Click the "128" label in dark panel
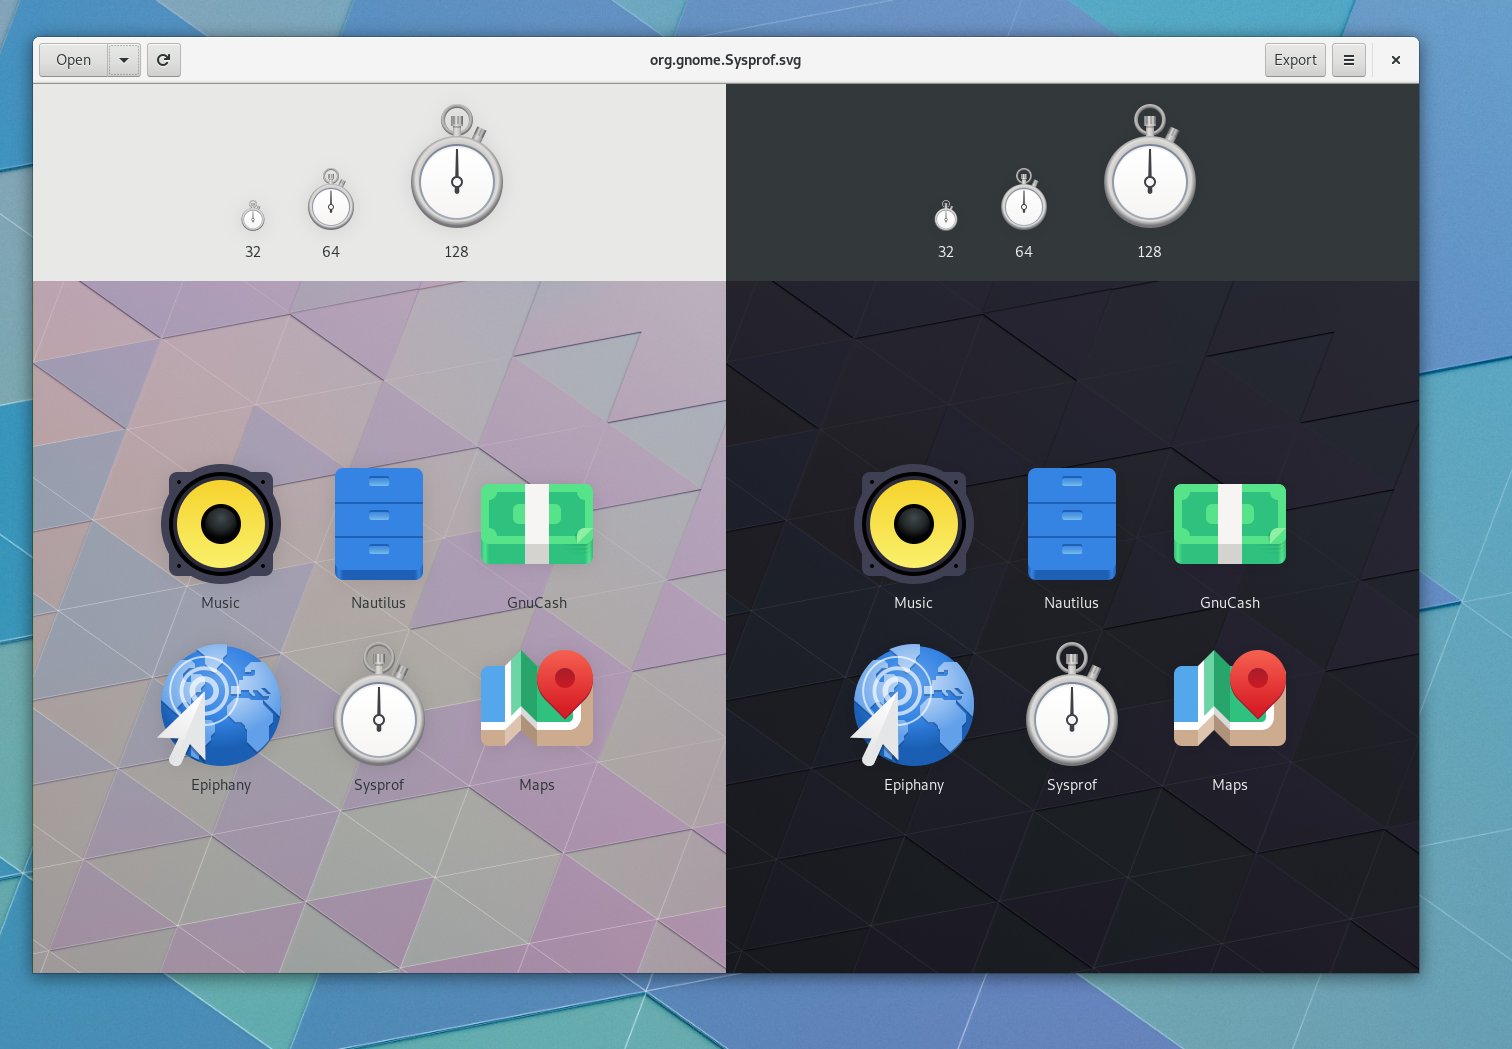This screenshot has height=1049, width=1512. [x=1150, y=252]
